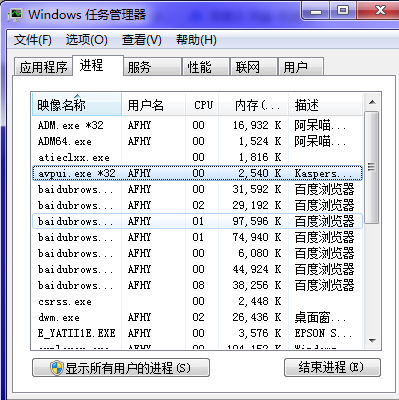Click 3,576 K memory value
399x400 pixels.
click(x=260, y=333)
